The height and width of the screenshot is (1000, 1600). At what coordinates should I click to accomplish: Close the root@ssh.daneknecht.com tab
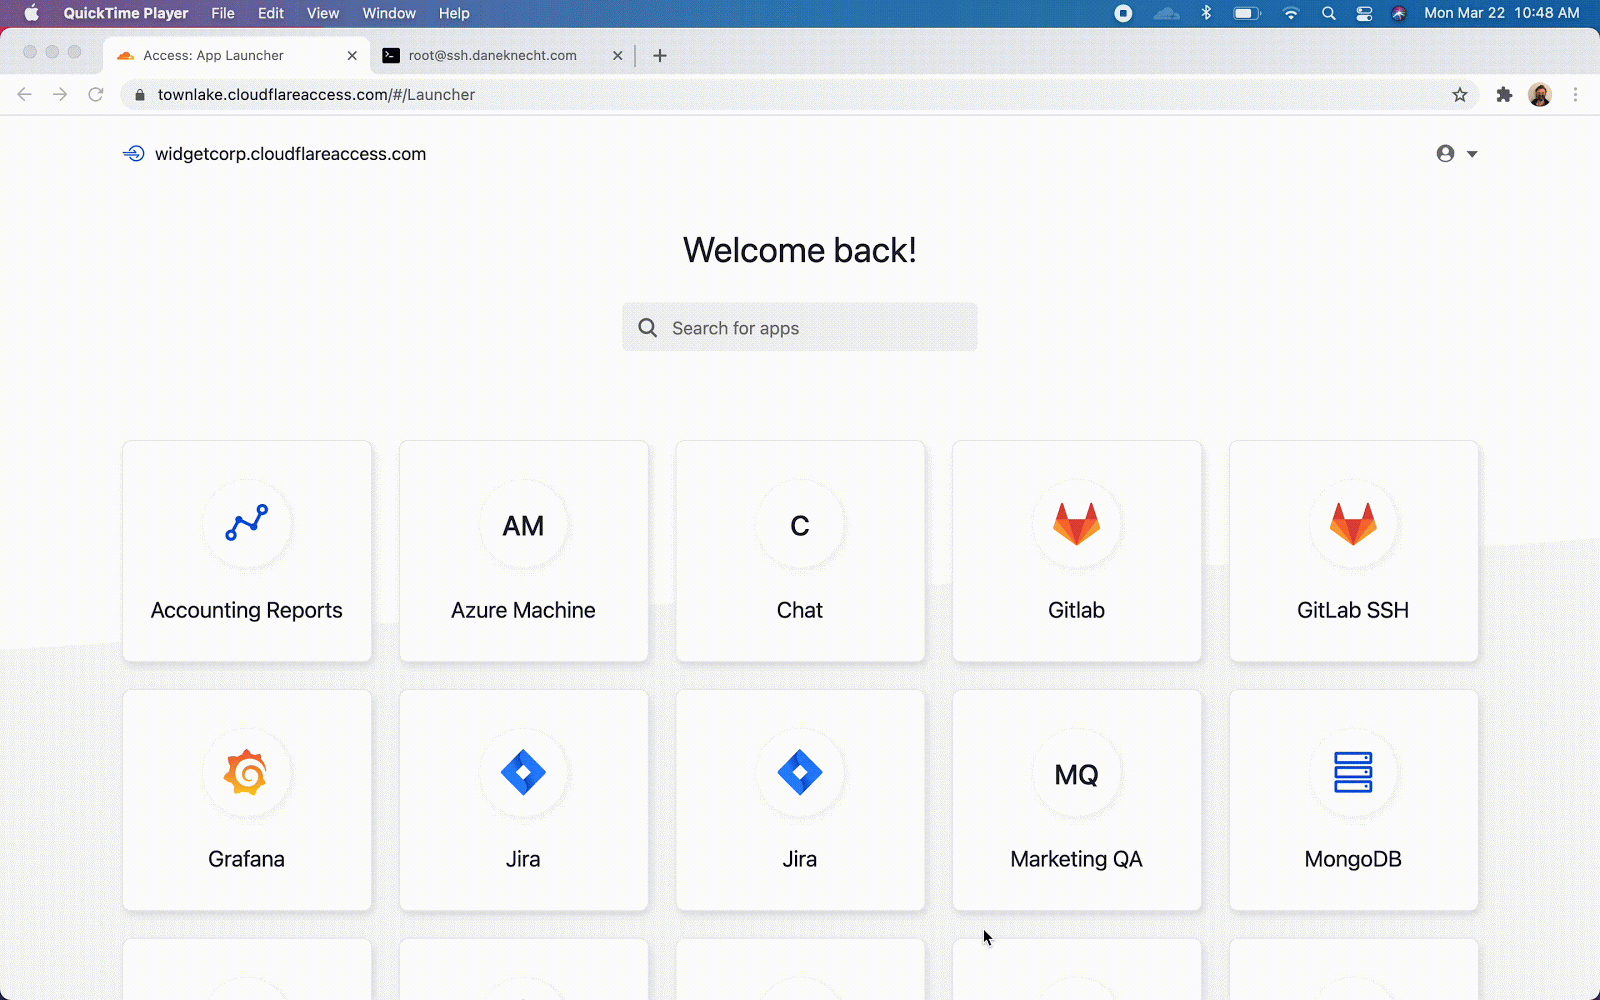tap(617, 56)
